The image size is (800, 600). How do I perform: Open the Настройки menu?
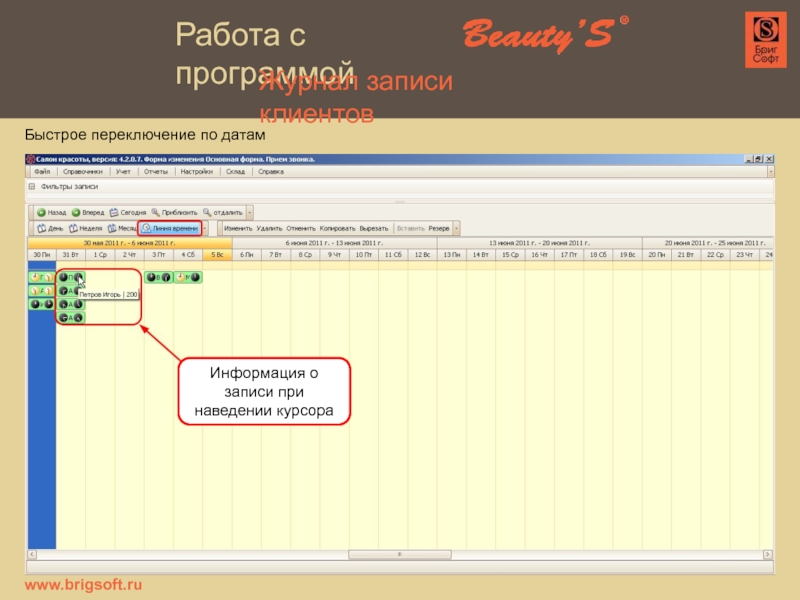click(x=196, y=171)
